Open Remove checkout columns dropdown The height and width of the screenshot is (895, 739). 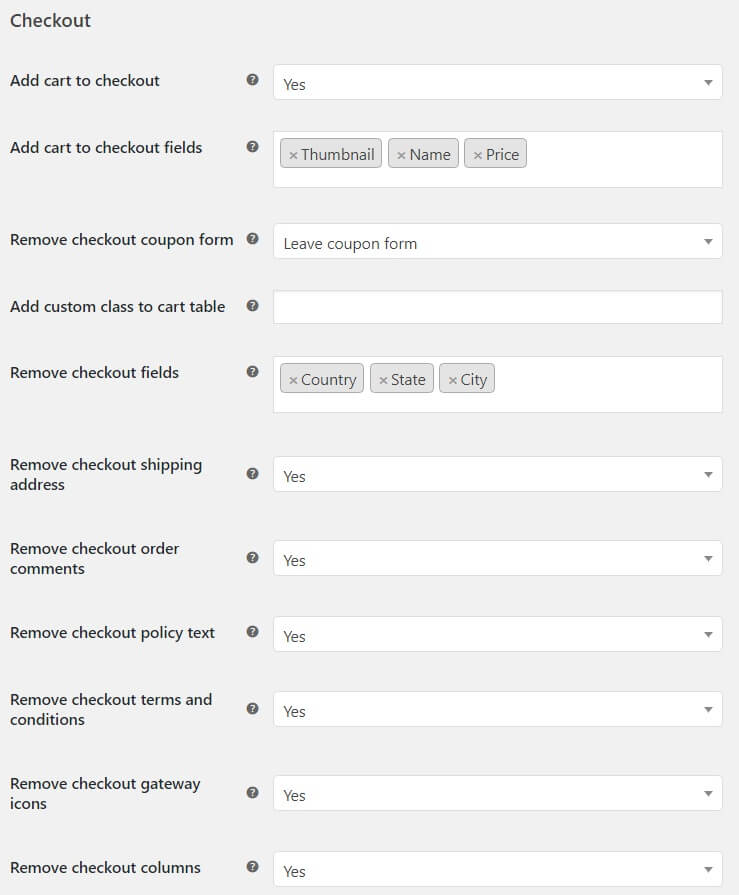coord(498,869)
